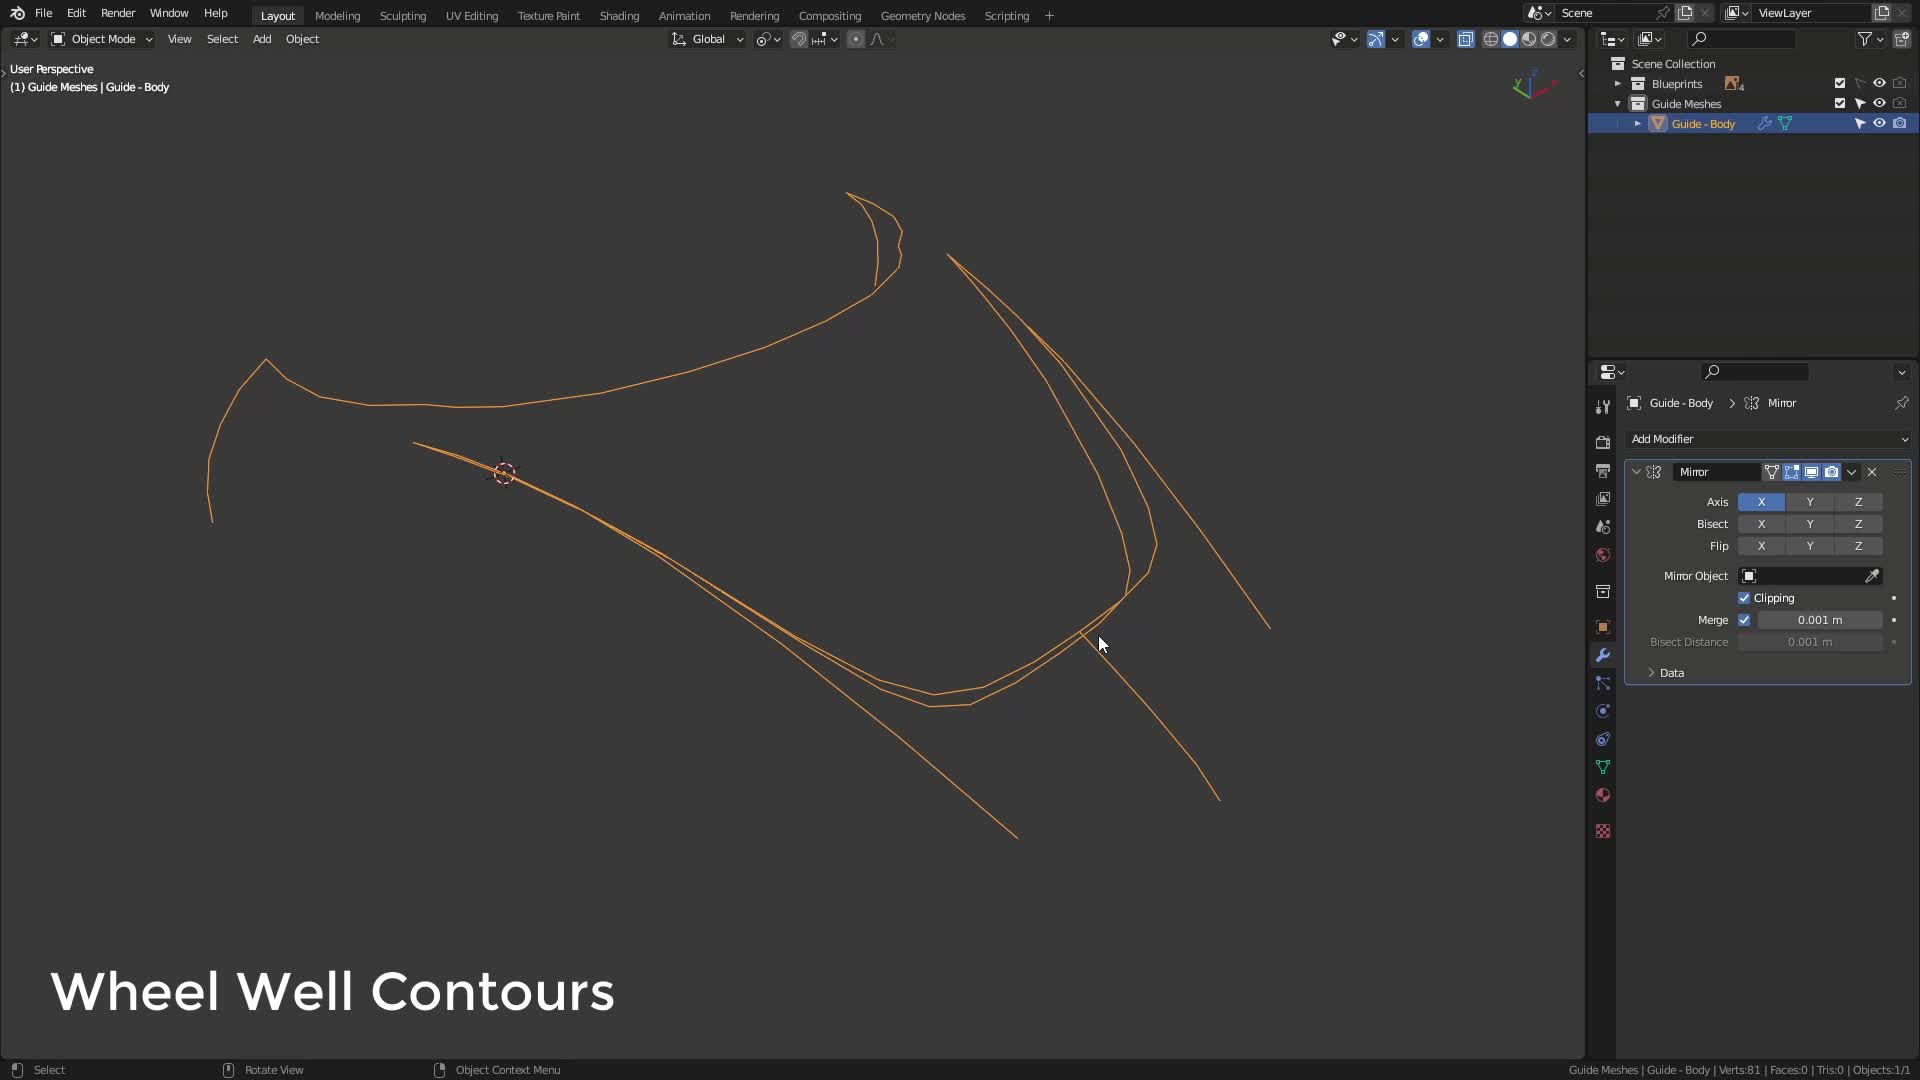Open the Object Constraints properties tab
This screenshot has width=1920, height=1080.
click(1603, 739)
